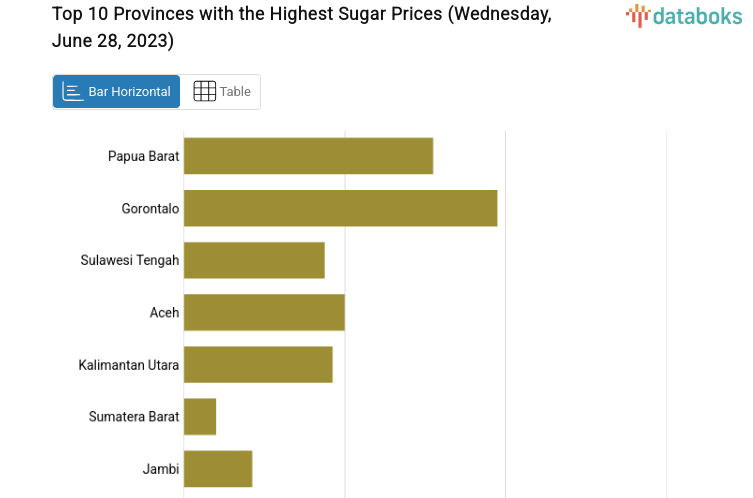The image size is (753, 498).
Task: Click the Papua Barat axis label
Action: coord(143,156)
